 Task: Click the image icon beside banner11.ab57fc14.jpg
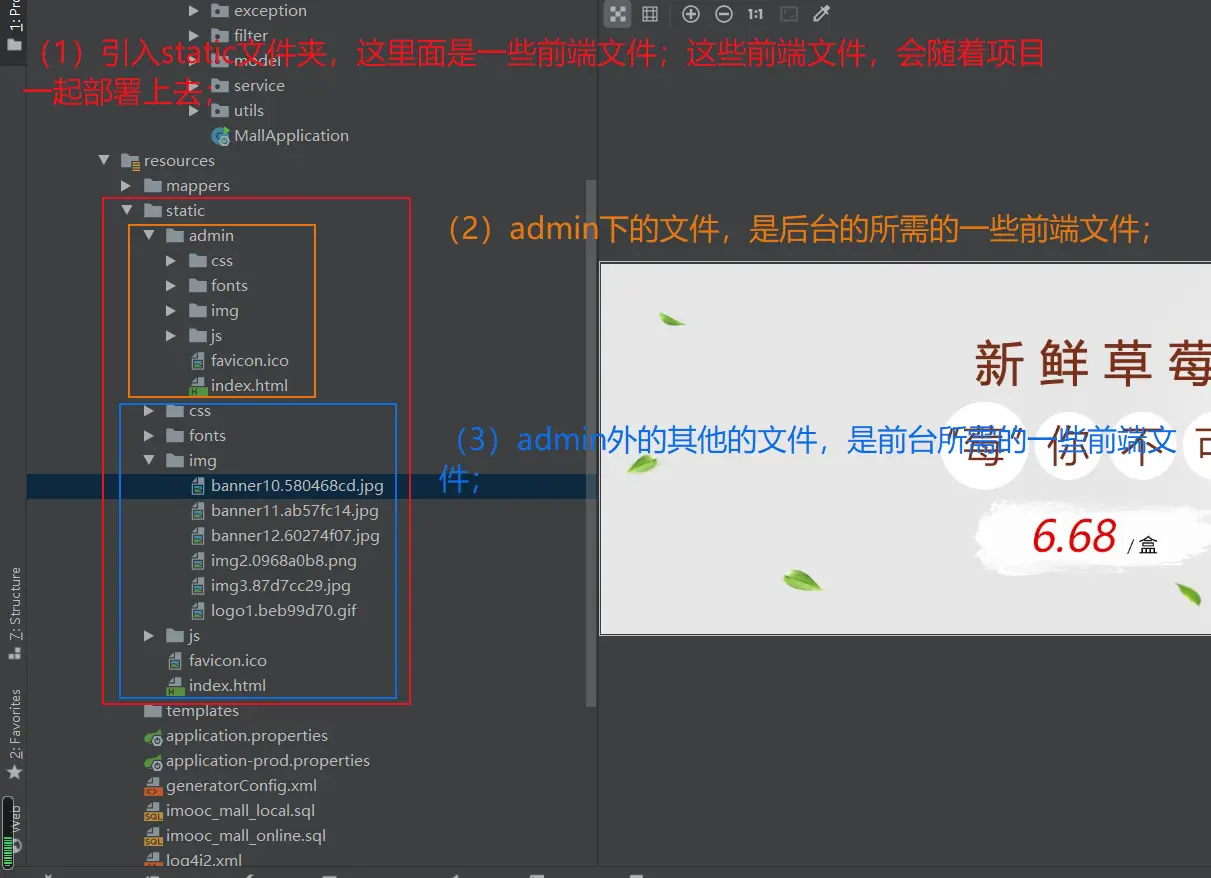tap(198, 511)
